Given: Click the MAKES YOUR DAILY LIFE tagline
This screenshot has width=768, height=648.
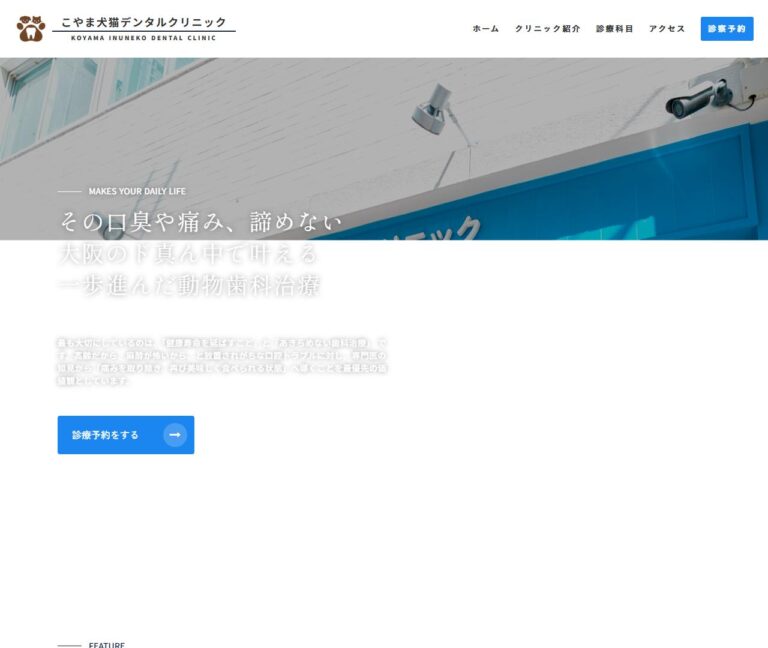Looking at the screenshot, I should click(137, 192).
